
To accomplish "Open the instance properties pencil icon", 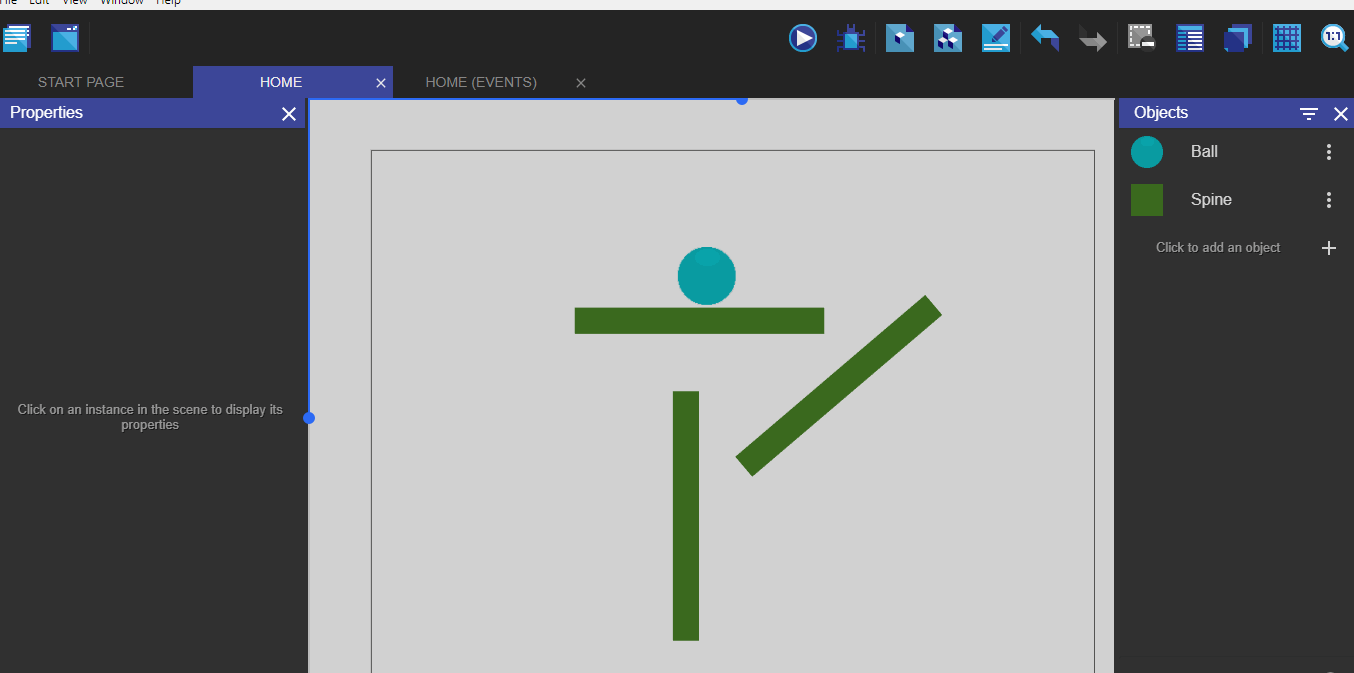I will pos(995,37).
